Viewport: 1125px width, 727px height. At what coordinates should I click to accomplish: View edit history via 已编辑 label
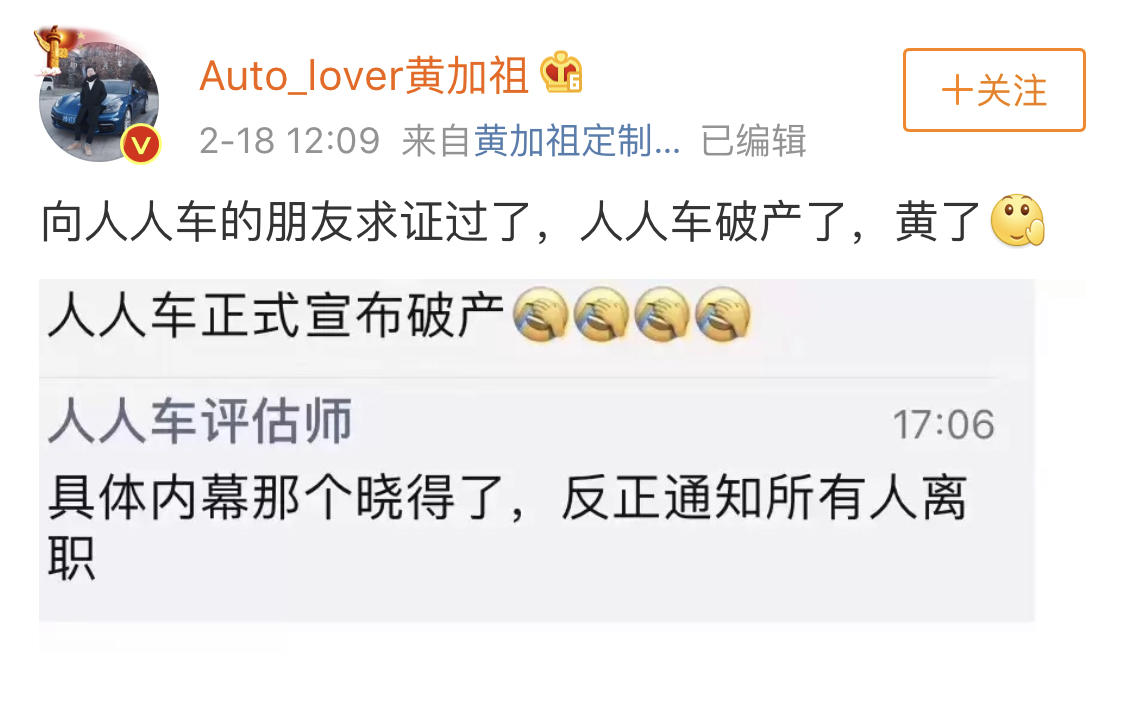click(754, 140)
